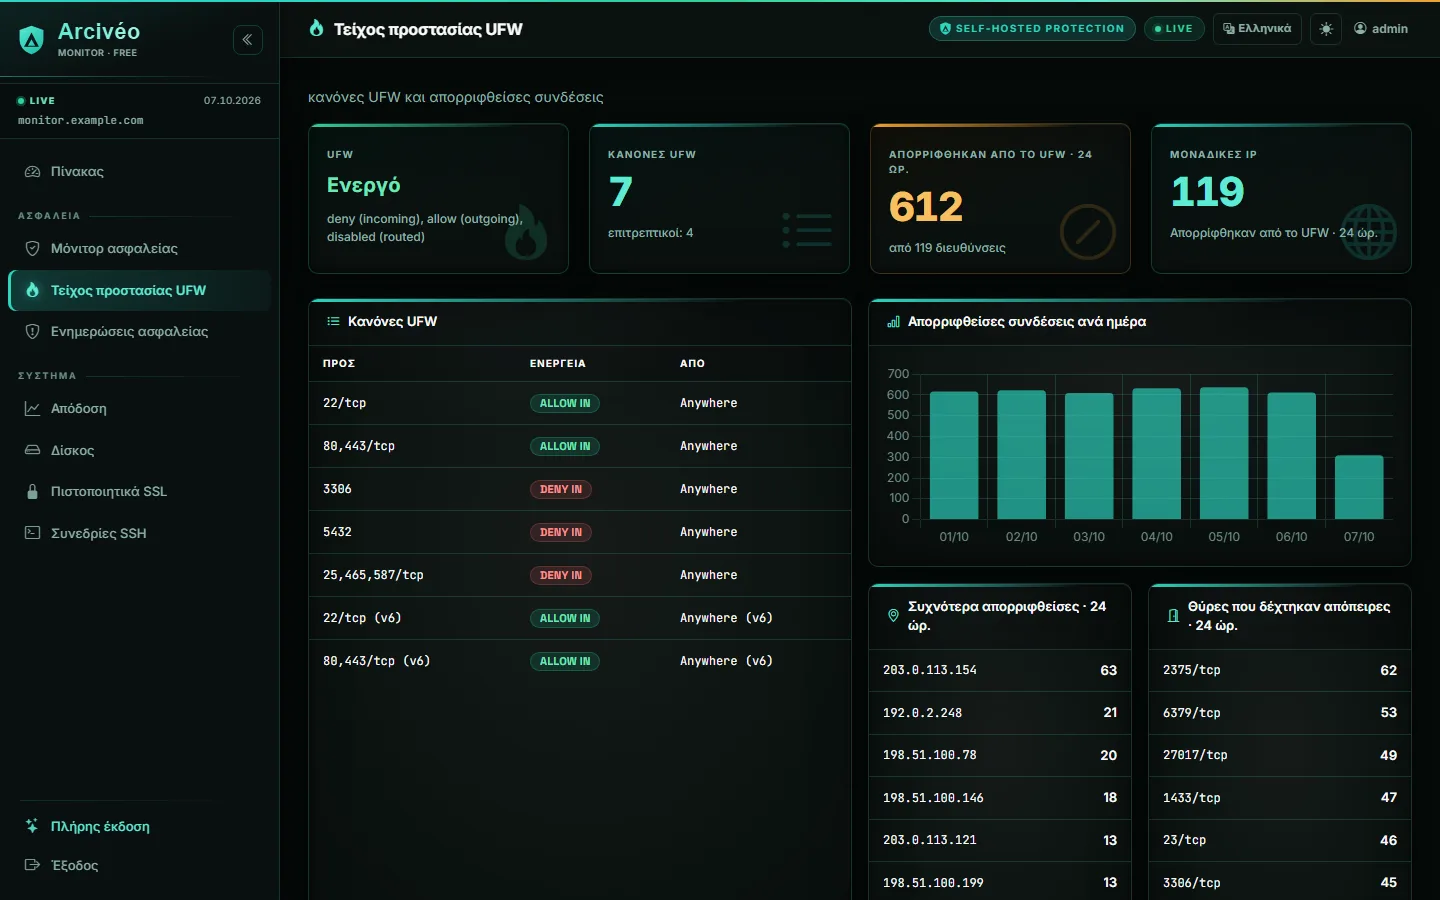Open the admin user menu

1381,29
